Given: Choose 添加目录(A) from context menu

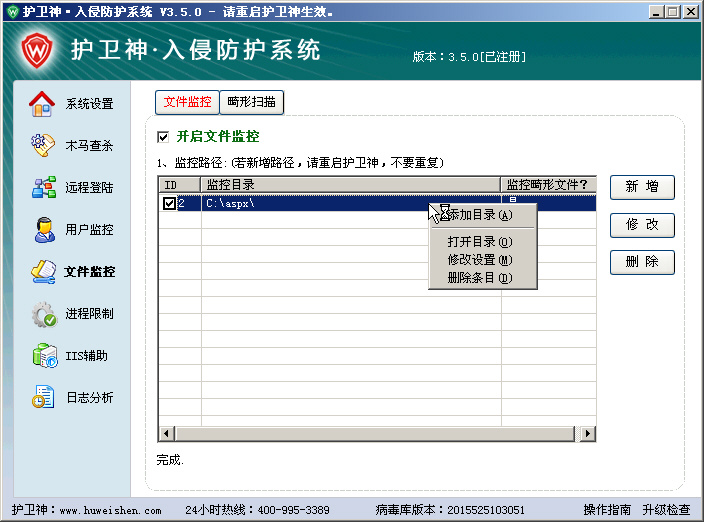Looking at the screenshot, I should click(483, 215).
